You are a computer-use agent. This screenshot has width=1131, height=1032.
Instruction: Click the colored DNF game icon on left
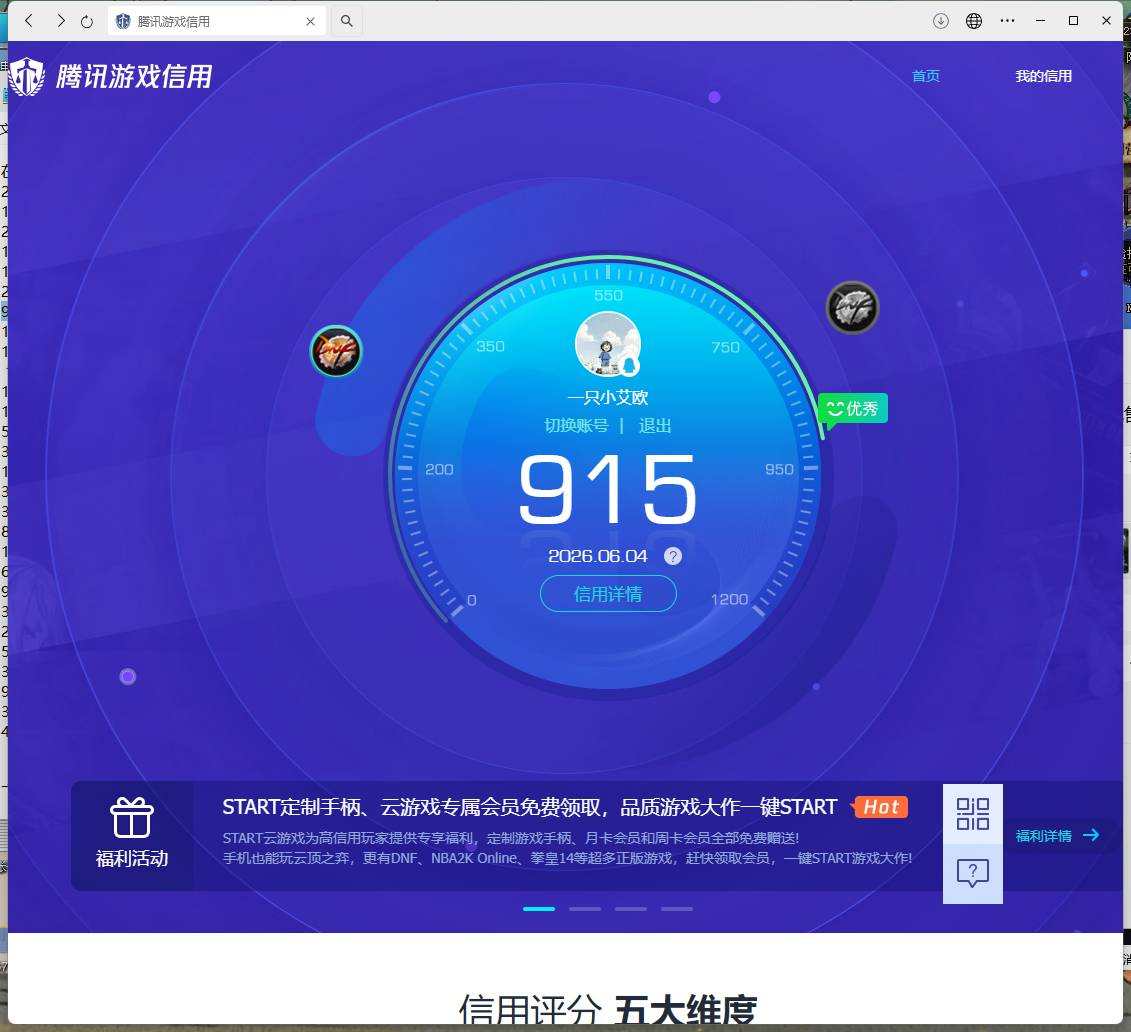(336, 351)
